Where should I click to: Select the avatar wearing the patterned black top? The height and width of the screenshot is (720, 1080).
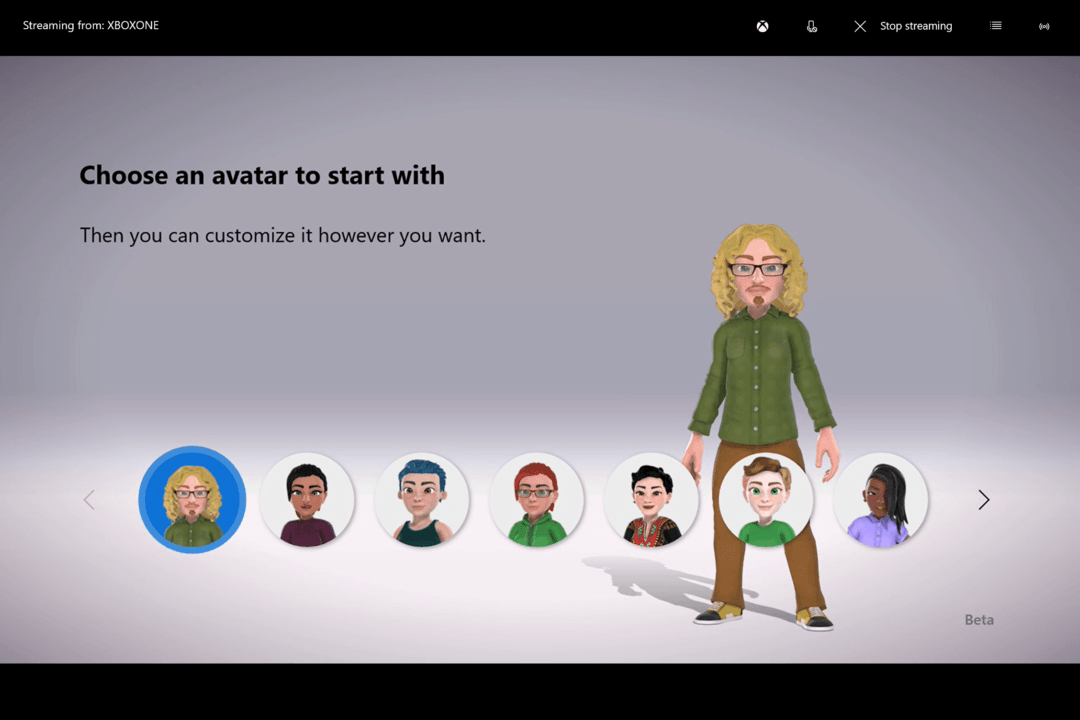pyautogui.click(x=652, y=500)
